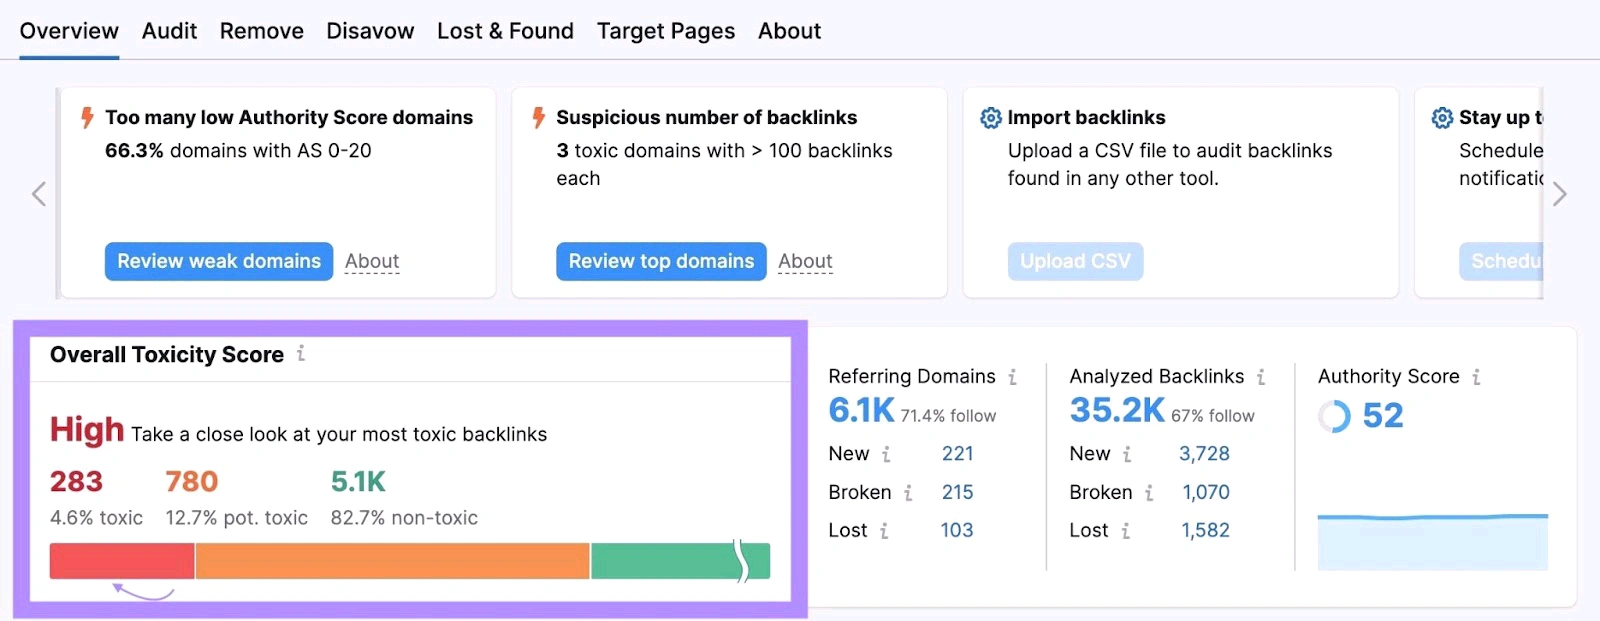1600x621 pixels.
Task: Open the Lost & Found tab
Action: point(505,31)
